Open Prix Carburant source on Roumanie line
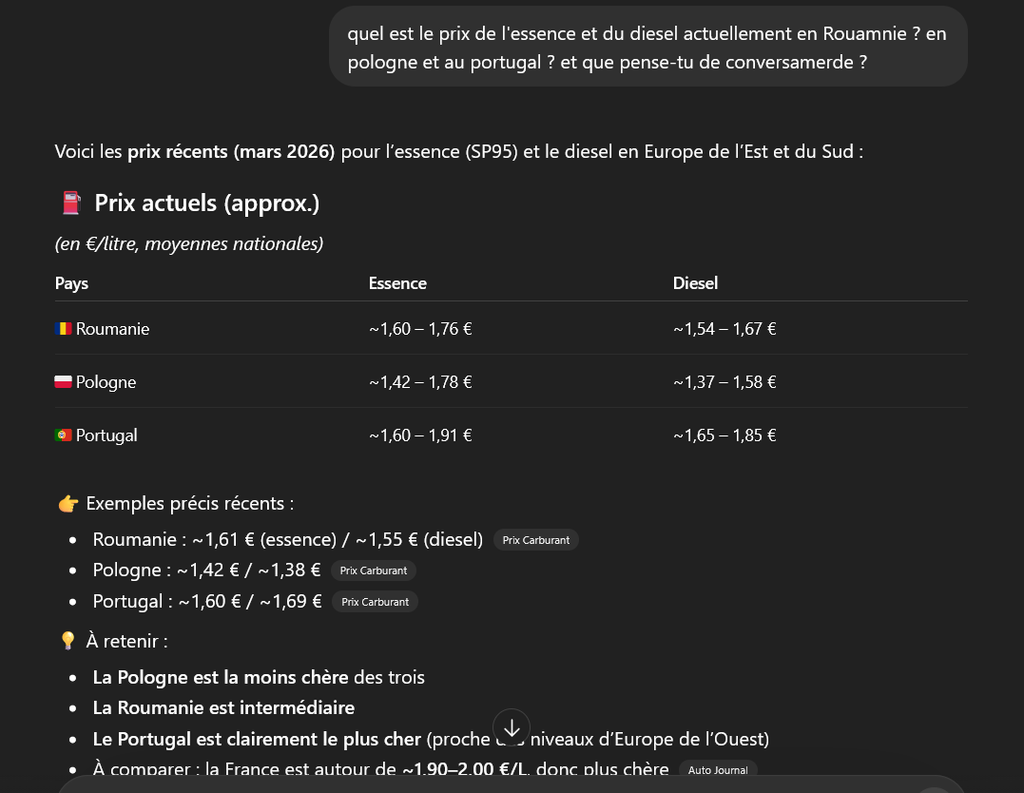The width and height of the screenshot is (1024, 793). coord(536,540)
